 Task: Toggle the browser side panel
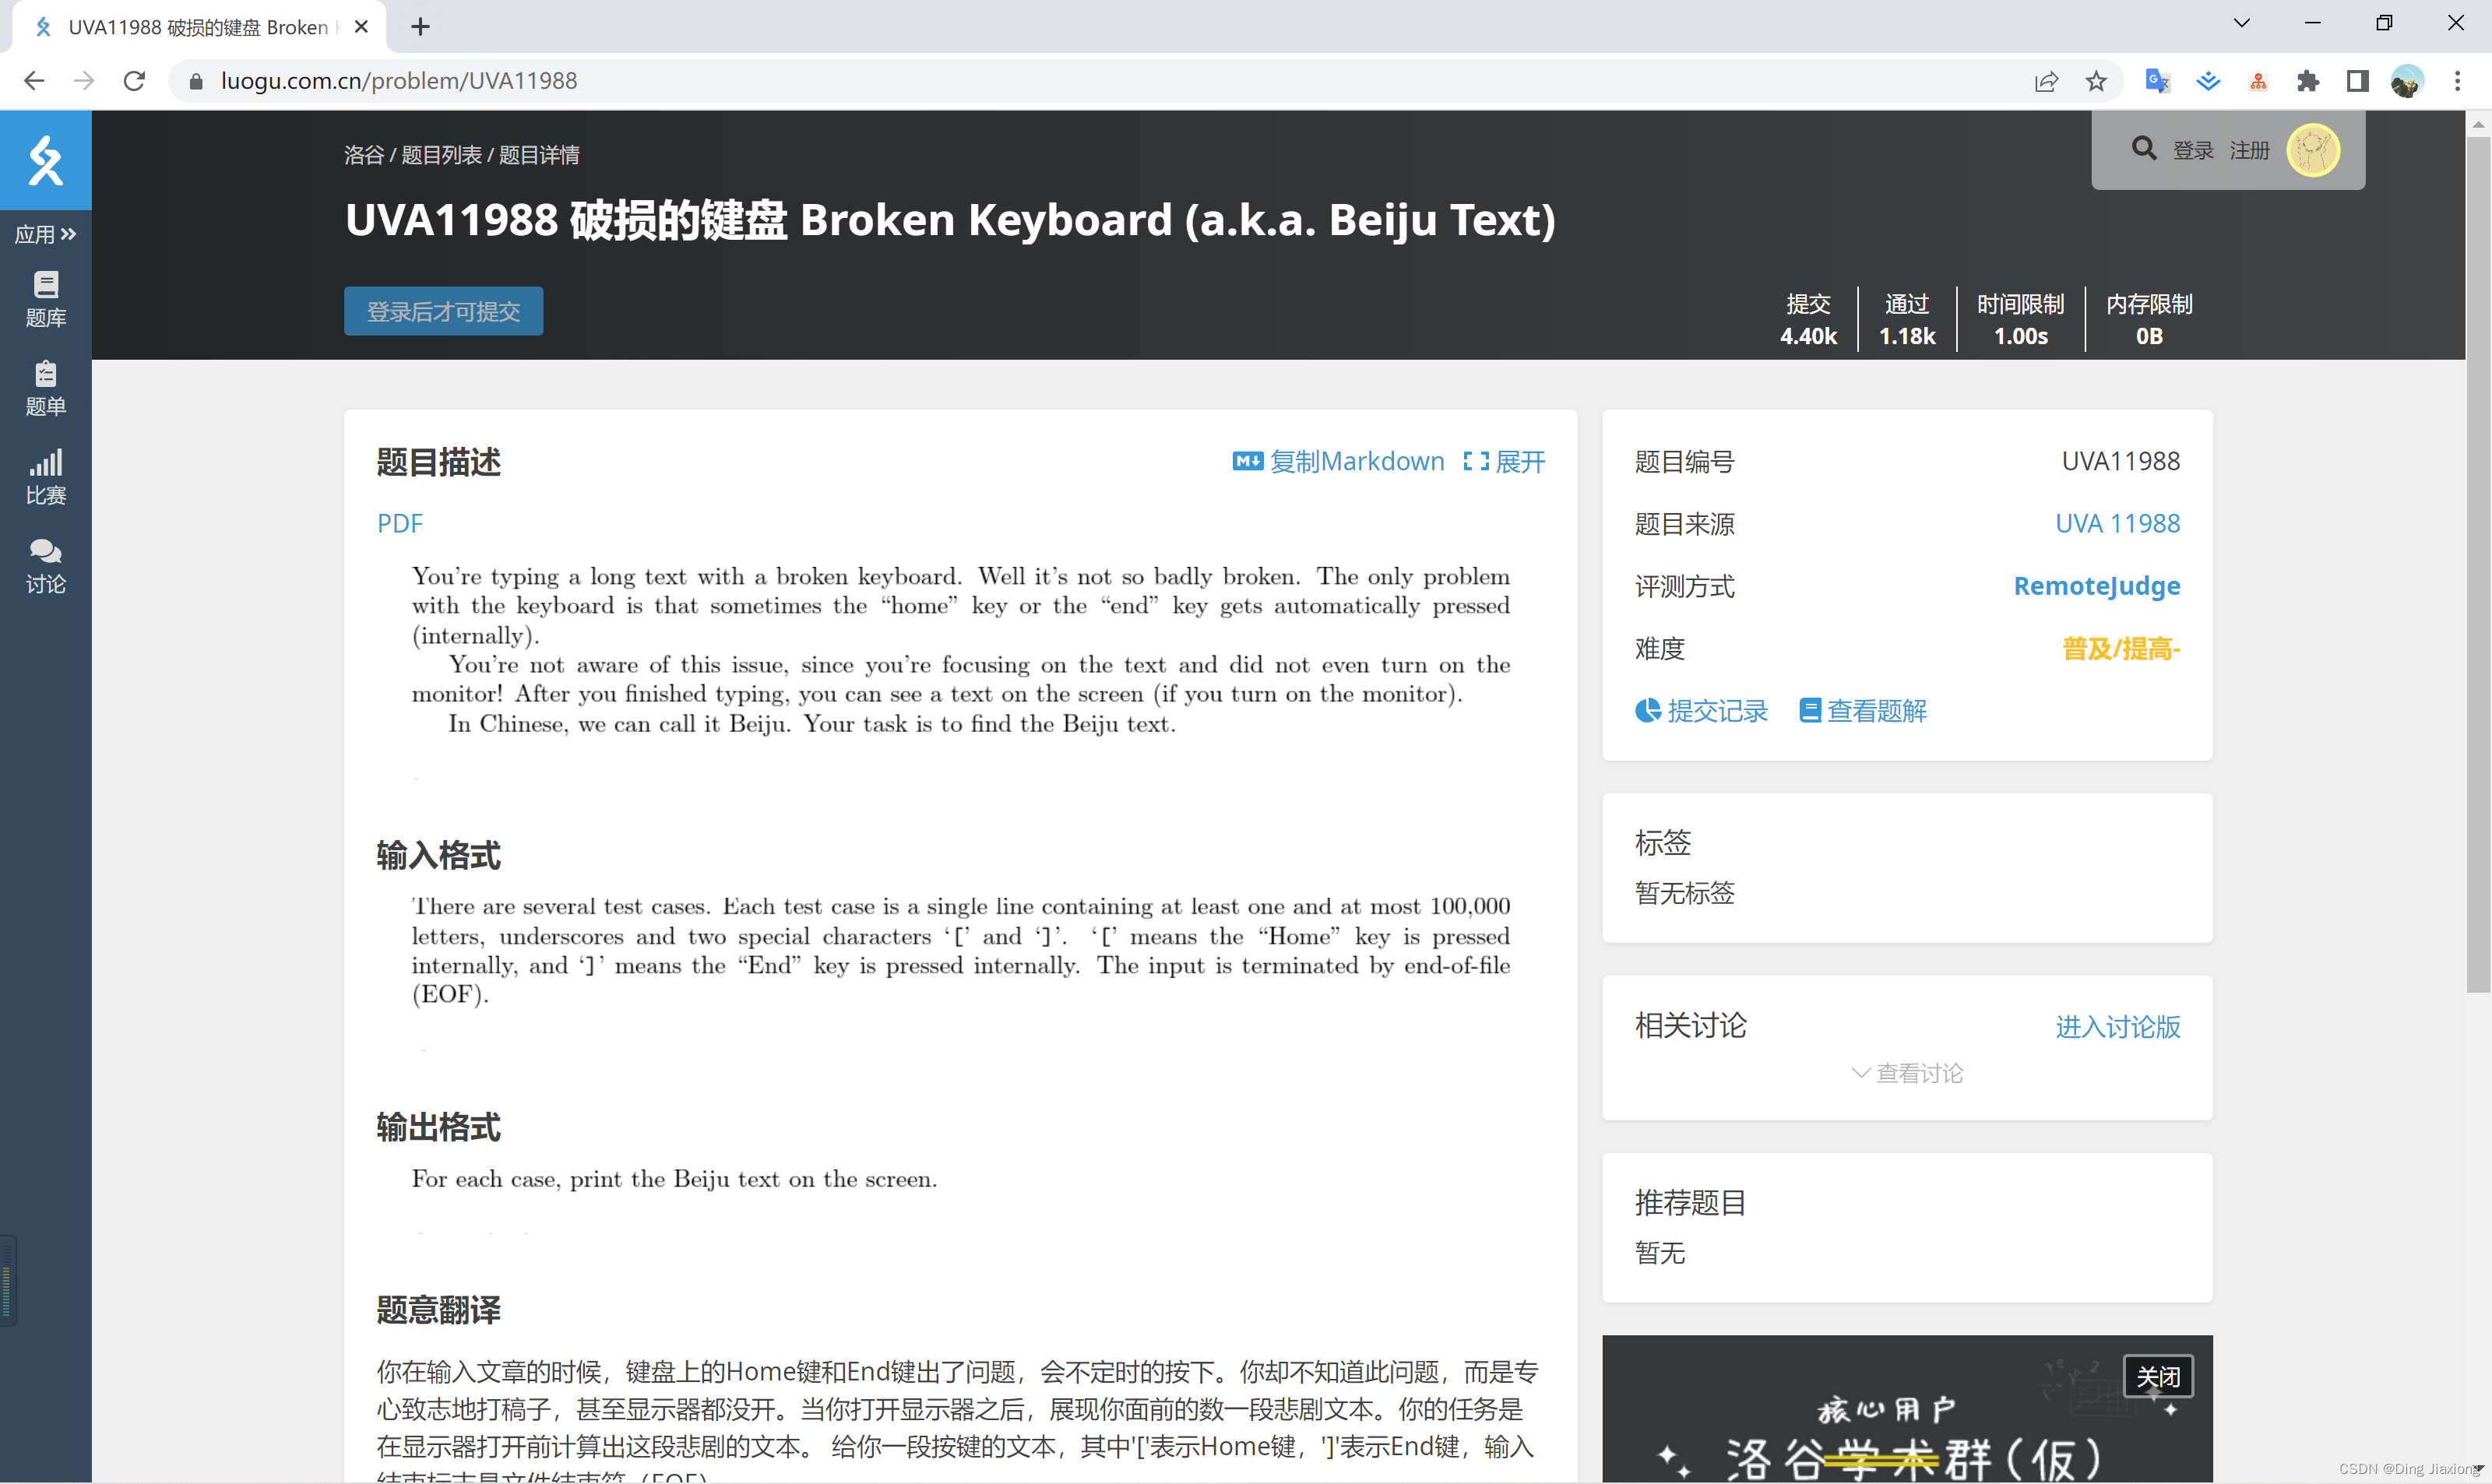pyautogui.click(x=2357, y=81)
